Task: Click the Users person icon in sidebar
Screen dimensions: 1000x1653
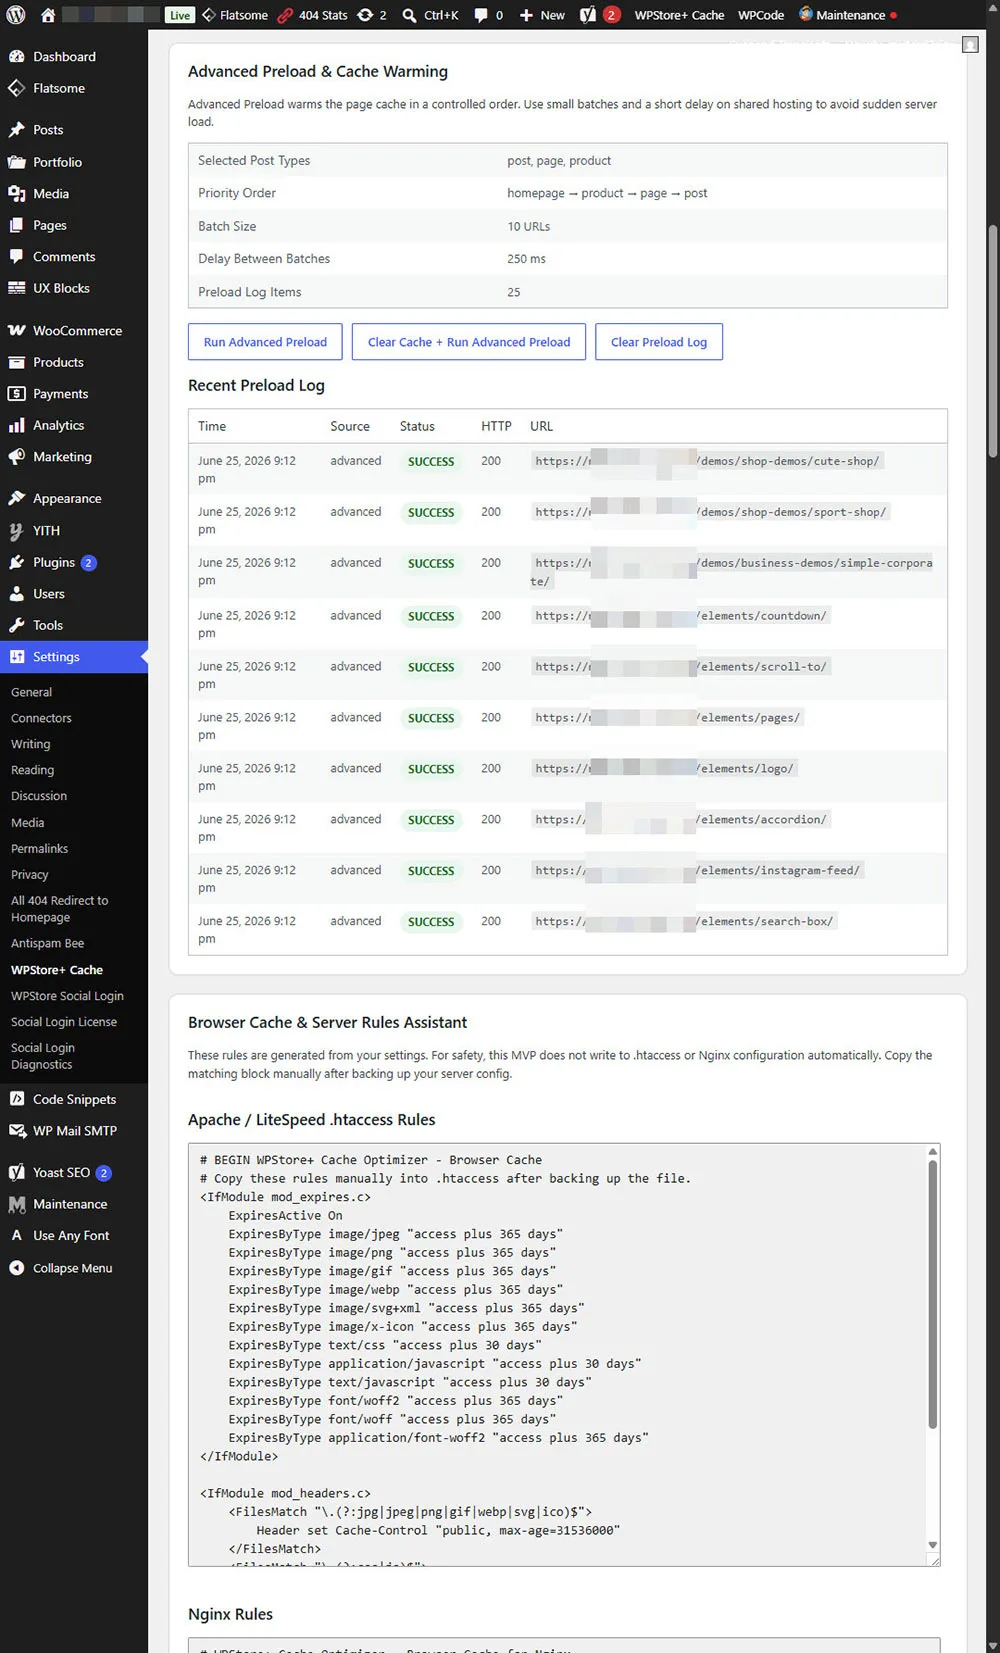Action: (16, 594)
